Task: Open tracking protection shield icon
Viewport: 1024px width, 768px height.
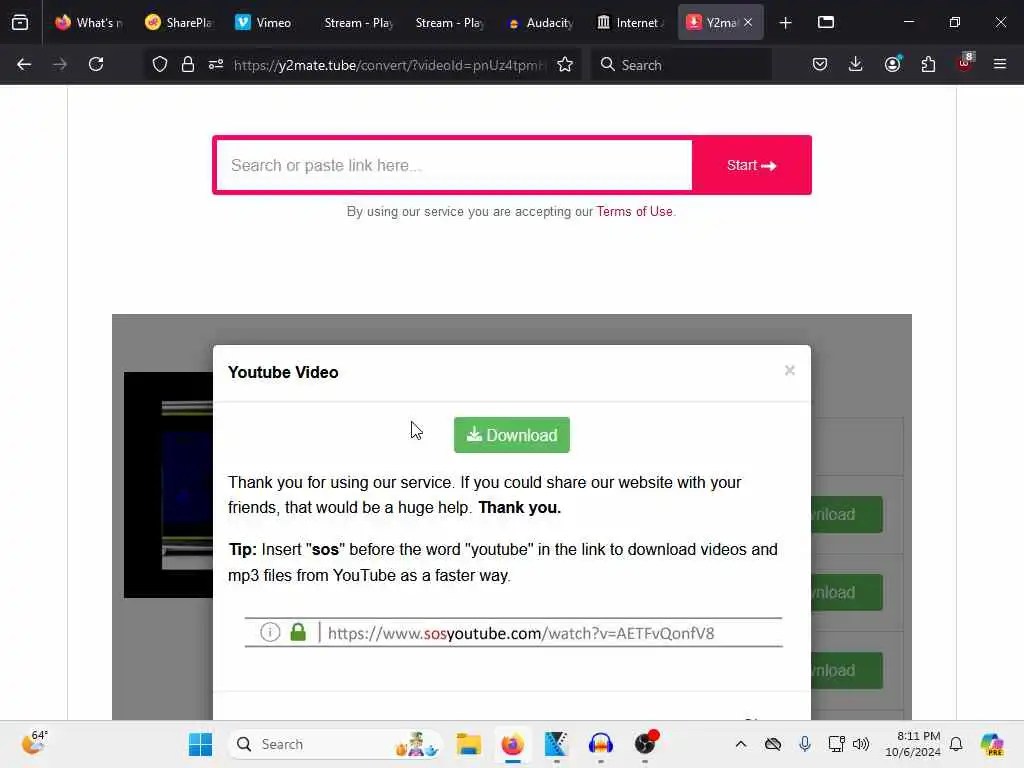Action: pyautogui.click(x=160, y=64)
